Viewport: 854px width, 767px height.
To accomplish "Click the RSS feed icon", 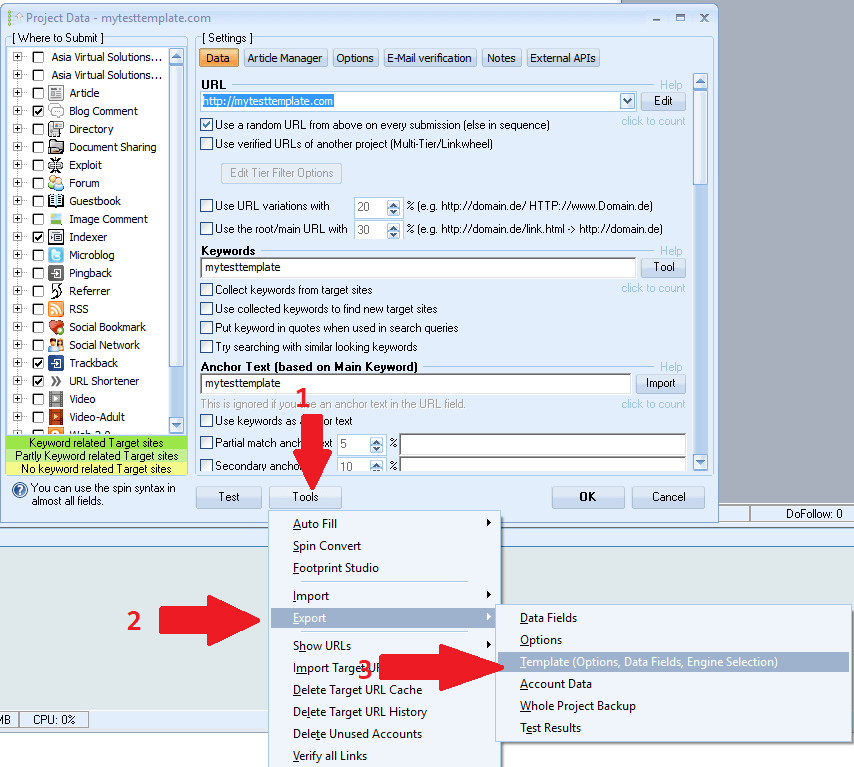I will pos(56,309).
